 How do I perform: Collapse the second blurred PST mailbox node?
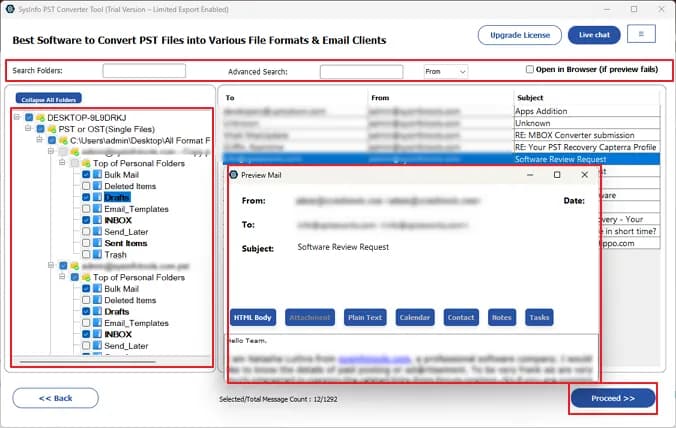(51, 265)
